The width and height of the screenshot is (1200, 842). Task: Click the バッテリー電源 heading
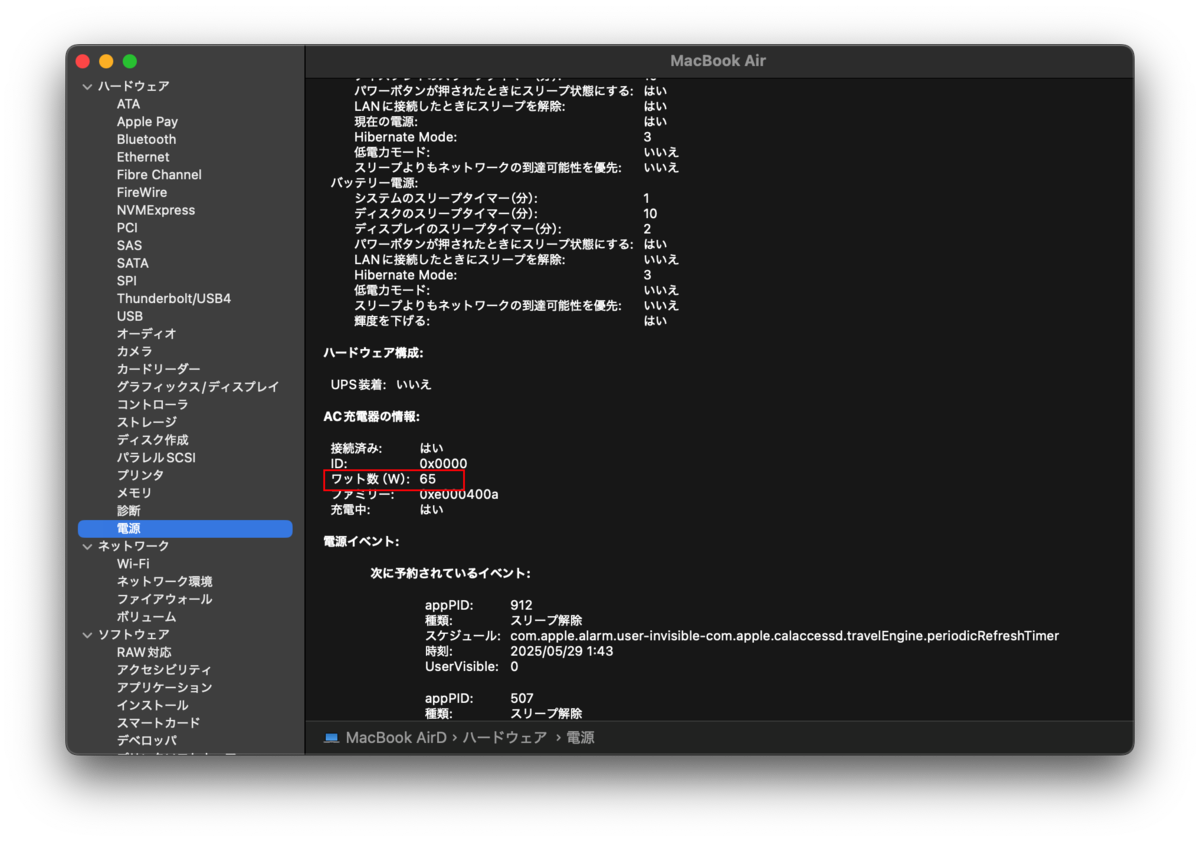pyautogui.click(x=374, y=183)
